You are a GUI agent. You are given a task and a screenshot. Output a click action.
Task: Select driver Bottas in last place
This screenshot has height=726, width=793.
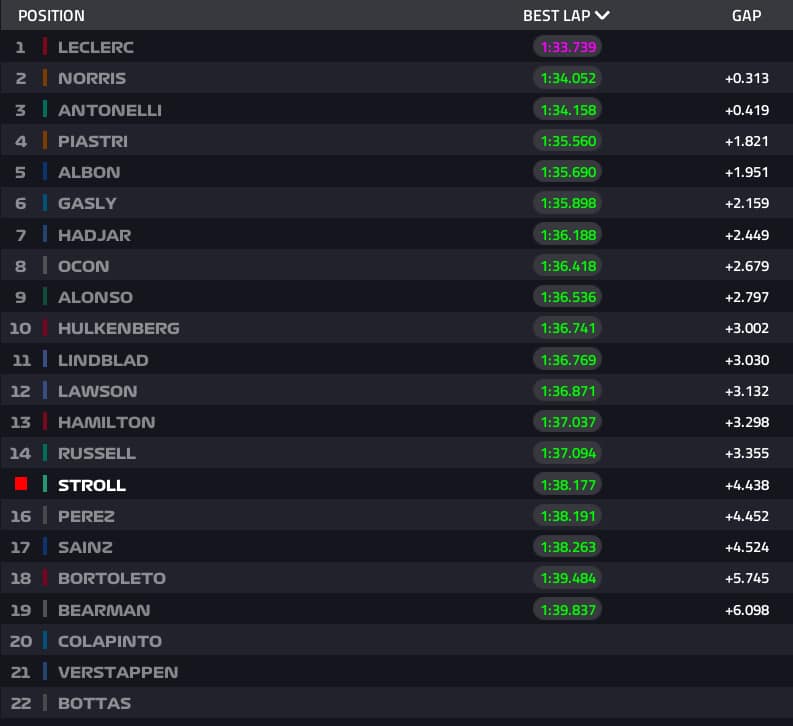(x=94, y=703)
